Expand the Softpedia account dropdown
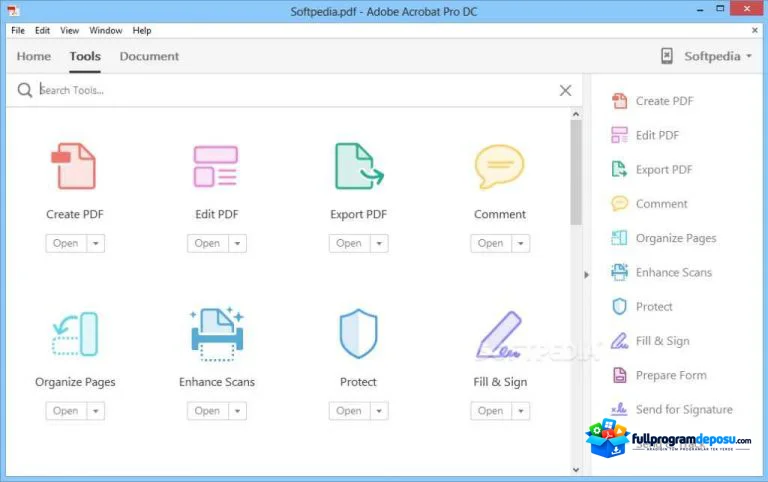This screenshot has width=768, height=482. 749,56
